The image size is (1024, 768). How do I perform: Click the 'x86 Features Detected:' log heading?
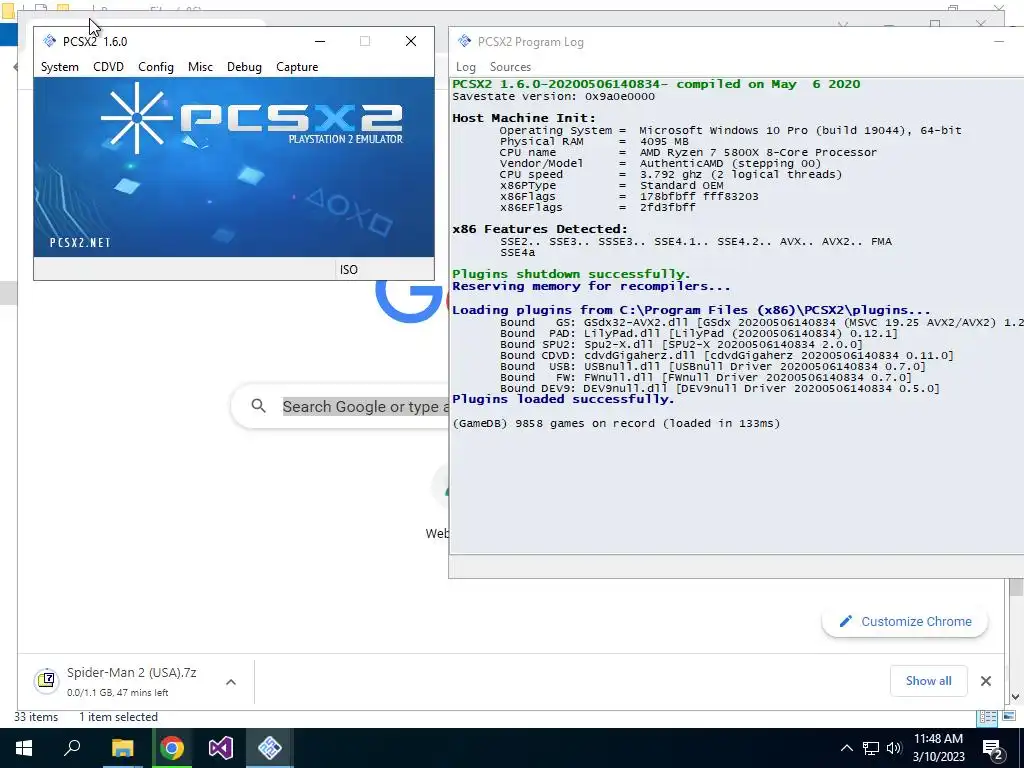(x=539, y=229)
